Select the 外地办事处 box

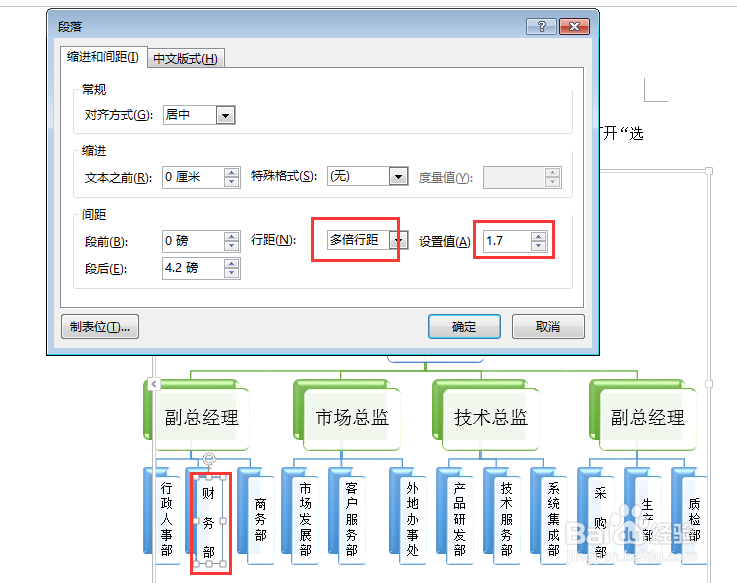[x=413, y=519]
